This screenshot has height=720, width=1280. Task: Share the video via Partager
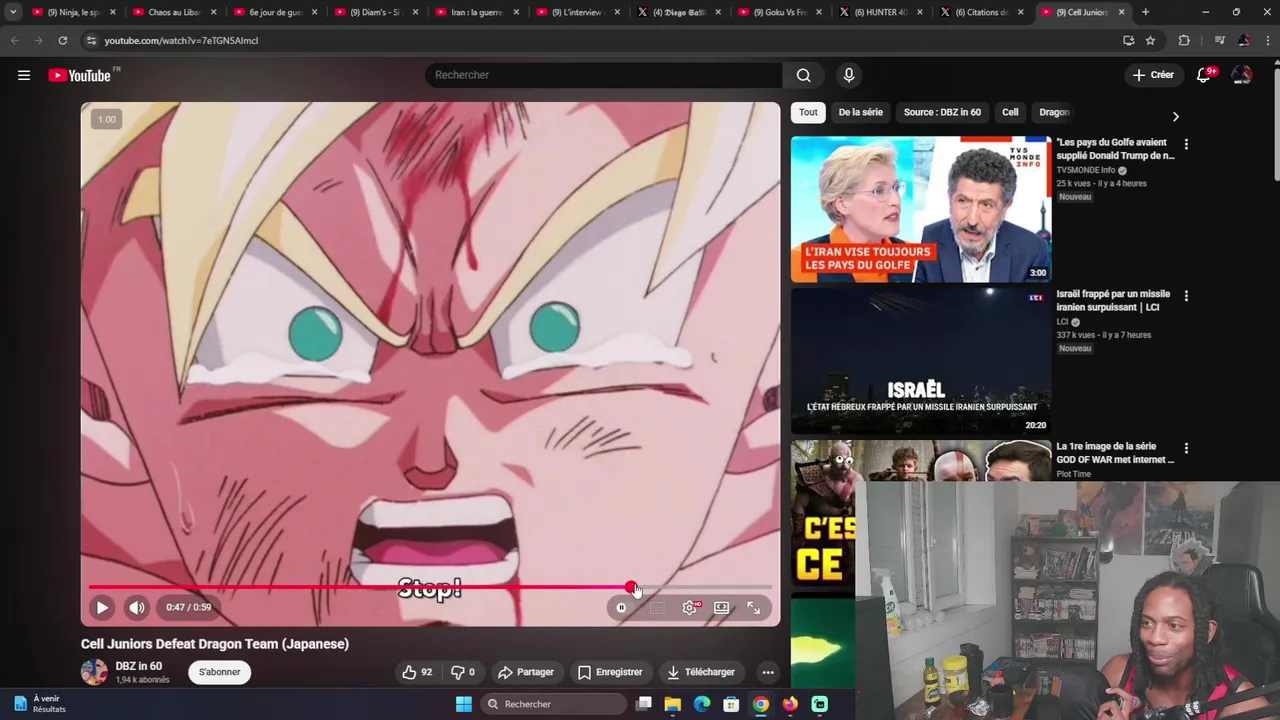click(526, 672)
